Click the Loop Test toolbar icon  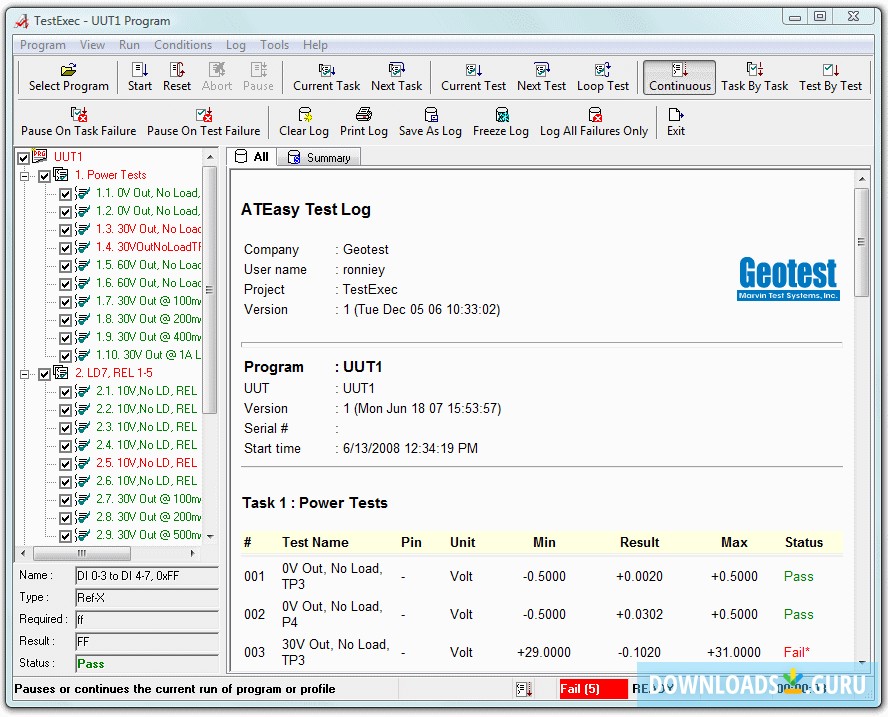[603, 76]
